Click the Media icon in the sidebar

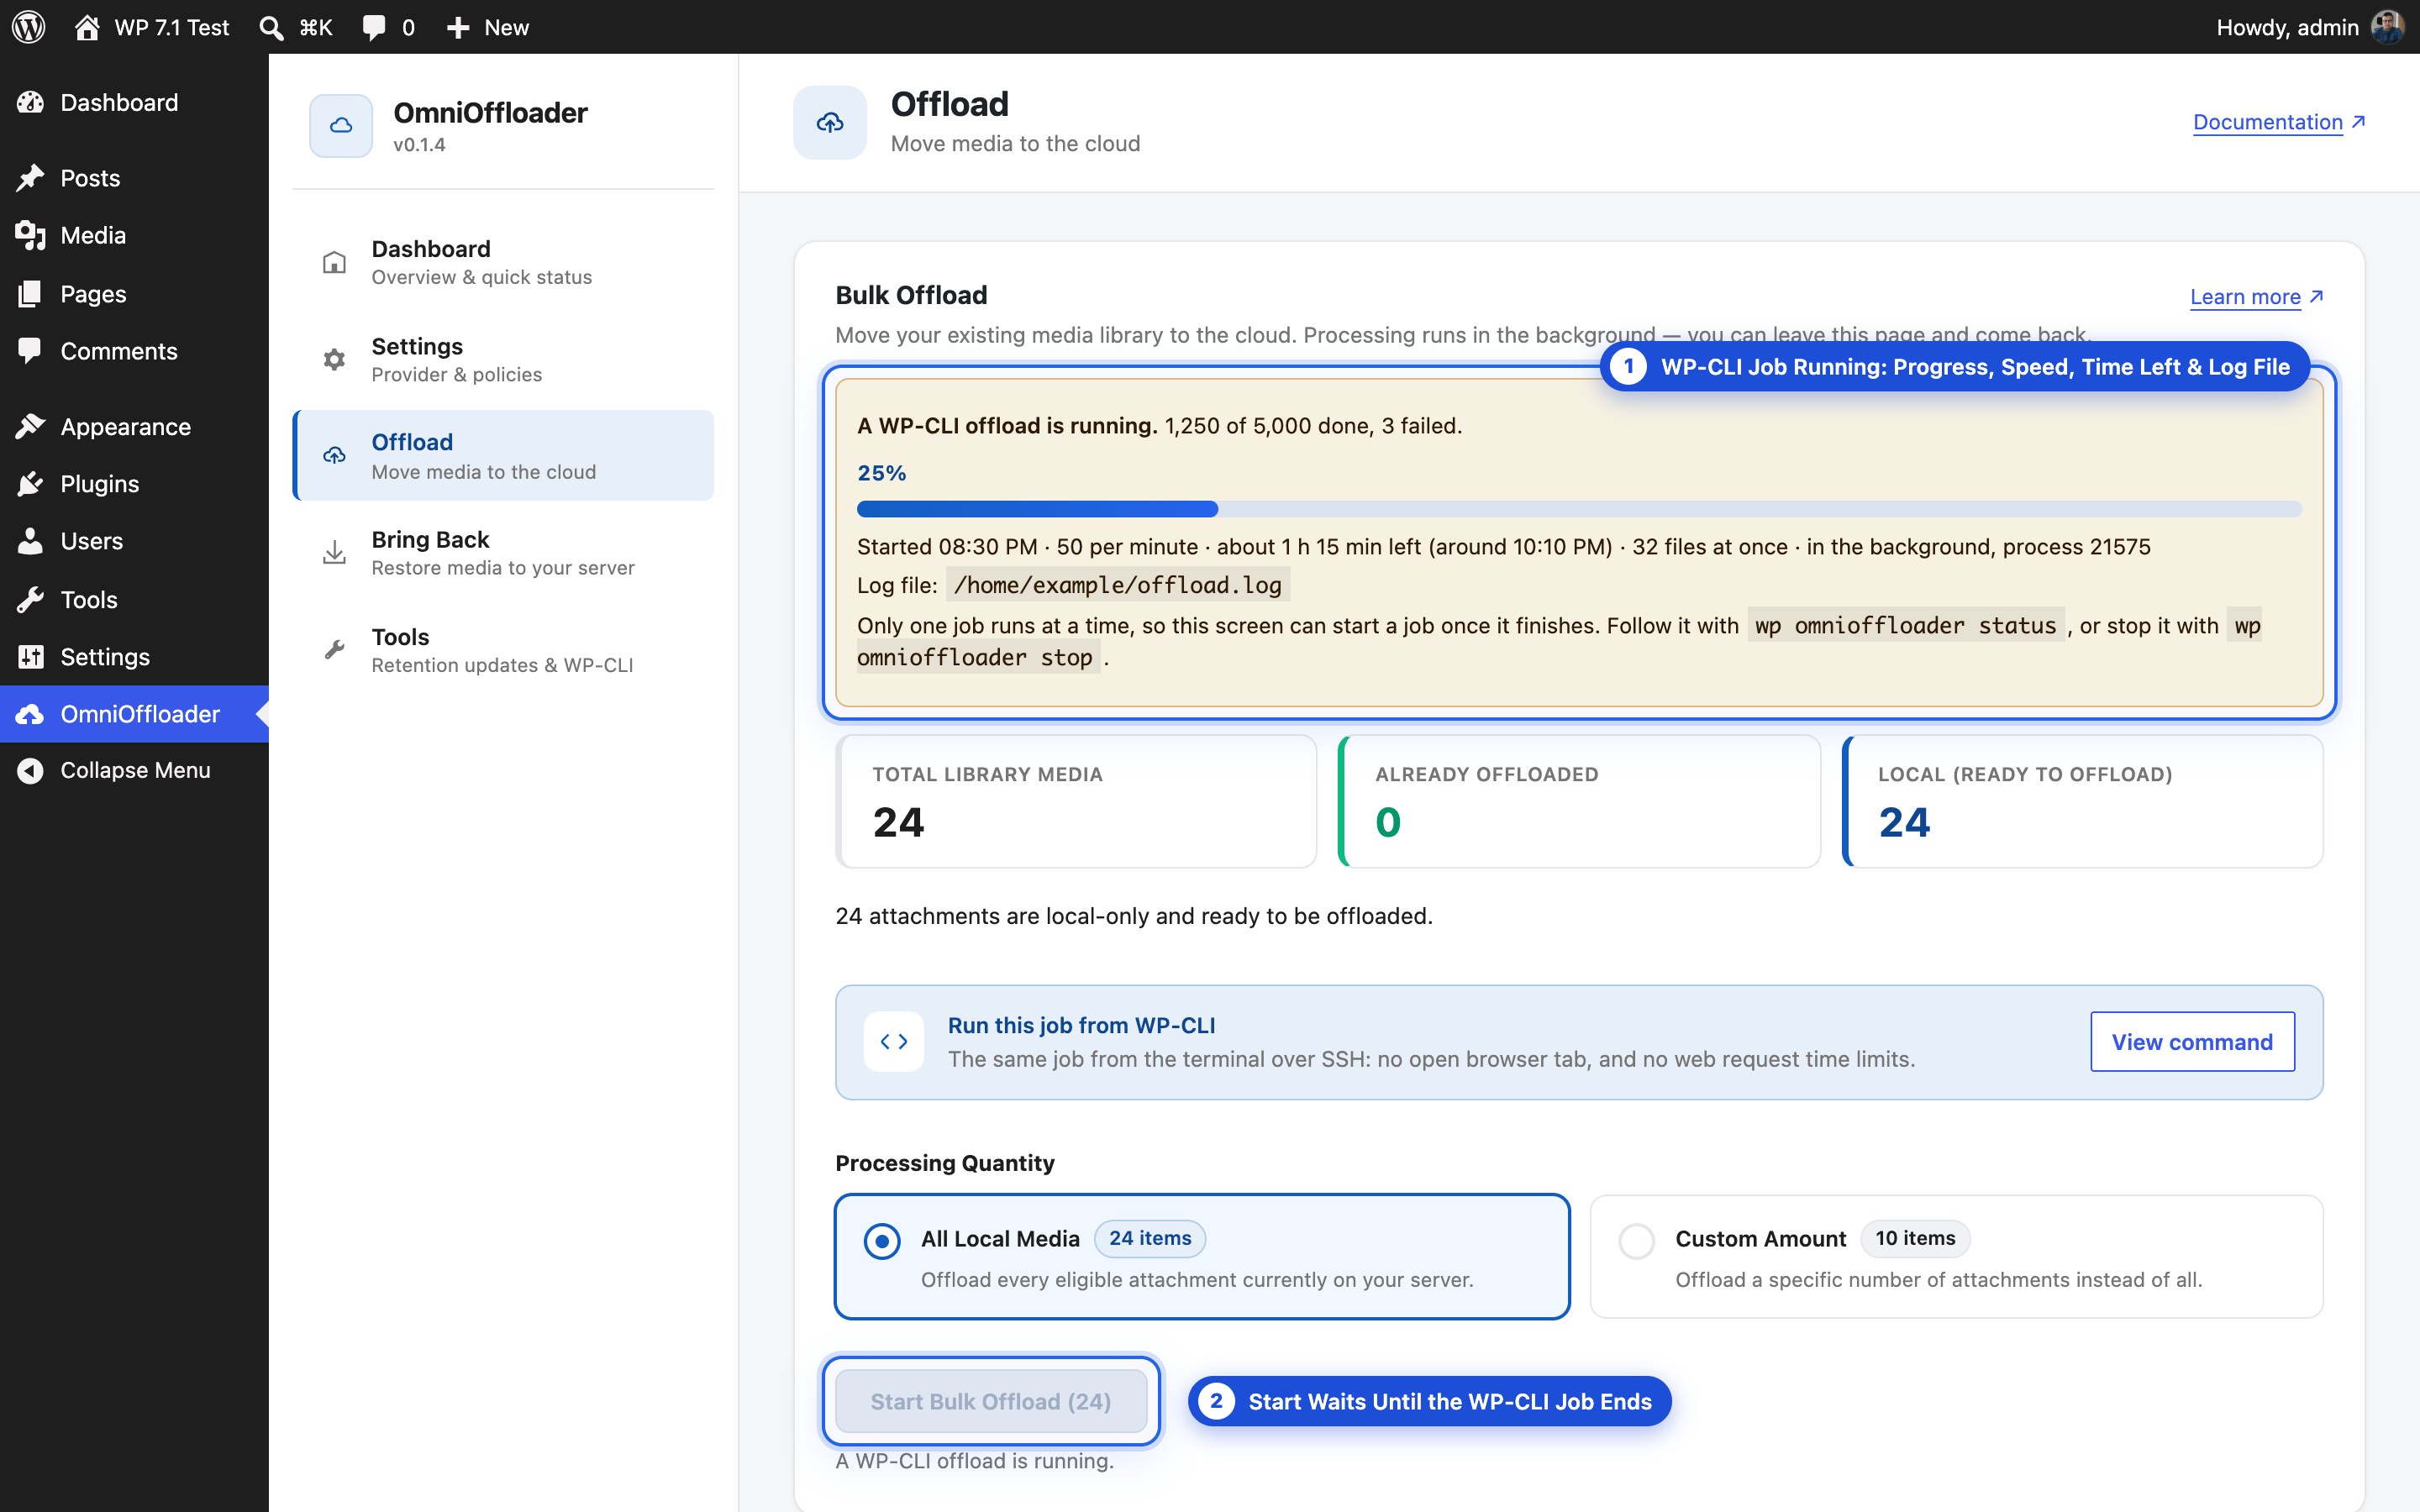tap(30, 235)
